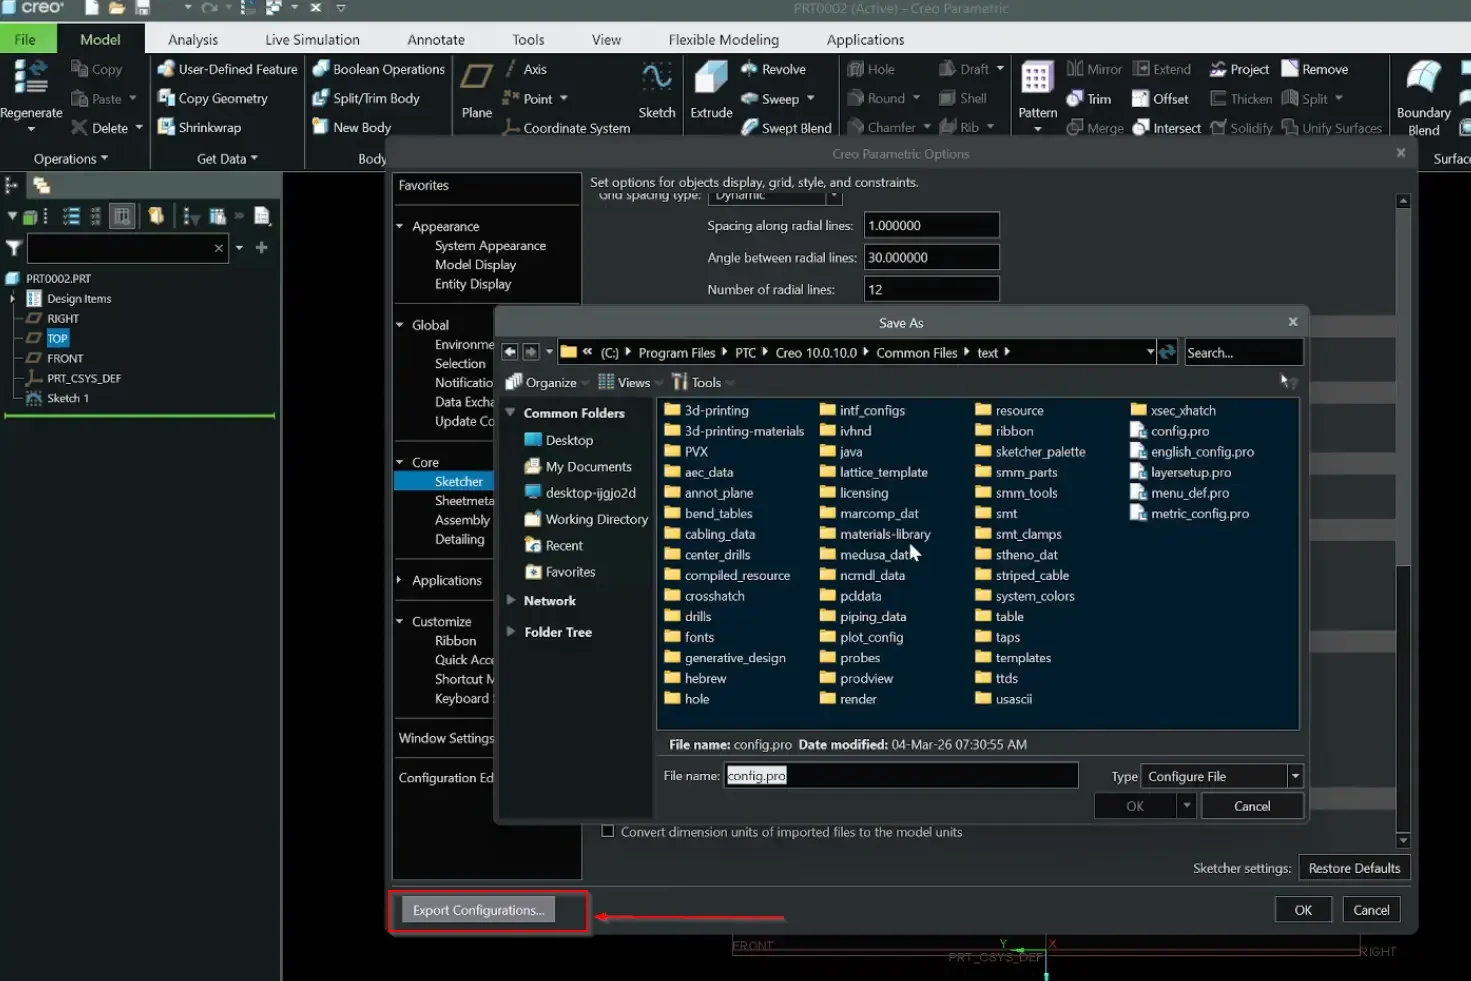
Task: Click the Extrude tool icon
Action: click(x=711, y=78)
